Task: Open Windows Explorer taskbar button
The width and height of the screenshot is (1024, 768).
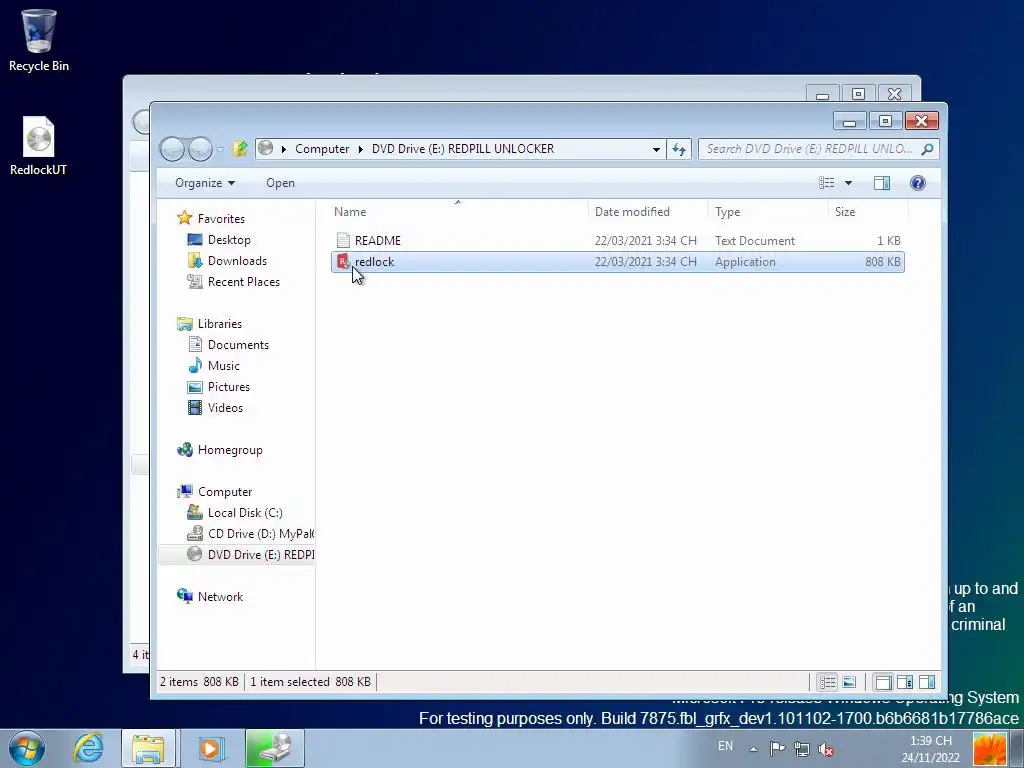Action: point(148,748)
